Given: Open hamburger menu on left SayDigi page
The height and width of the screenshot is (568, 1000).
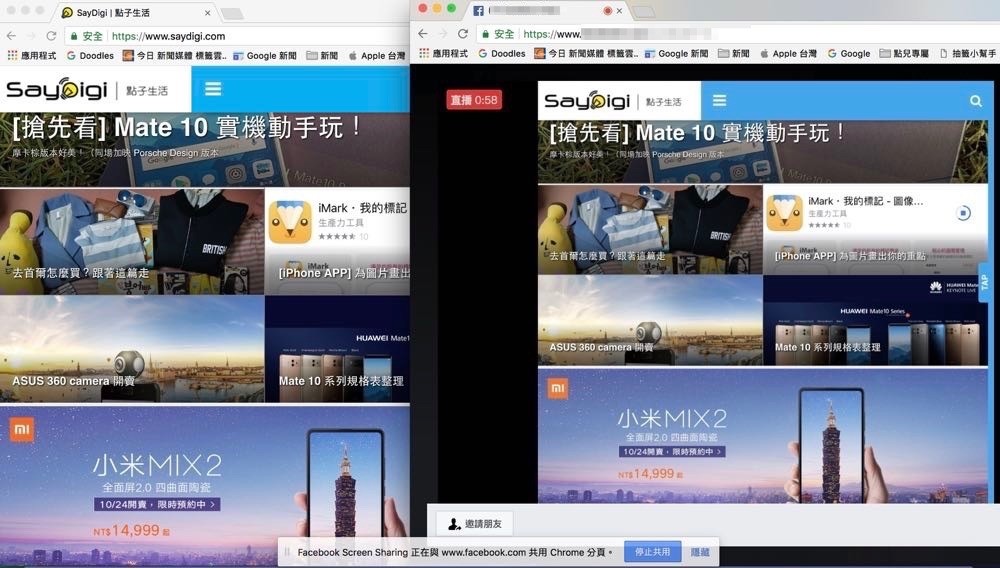Looking at the screenshot, I should (212, 89).
